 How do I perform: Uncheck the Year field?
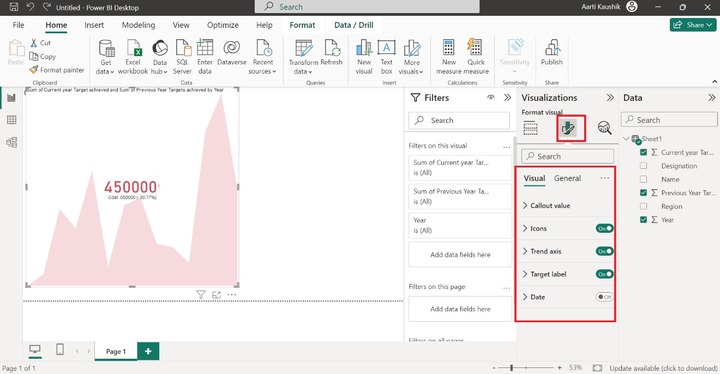(x=643, y=220)
